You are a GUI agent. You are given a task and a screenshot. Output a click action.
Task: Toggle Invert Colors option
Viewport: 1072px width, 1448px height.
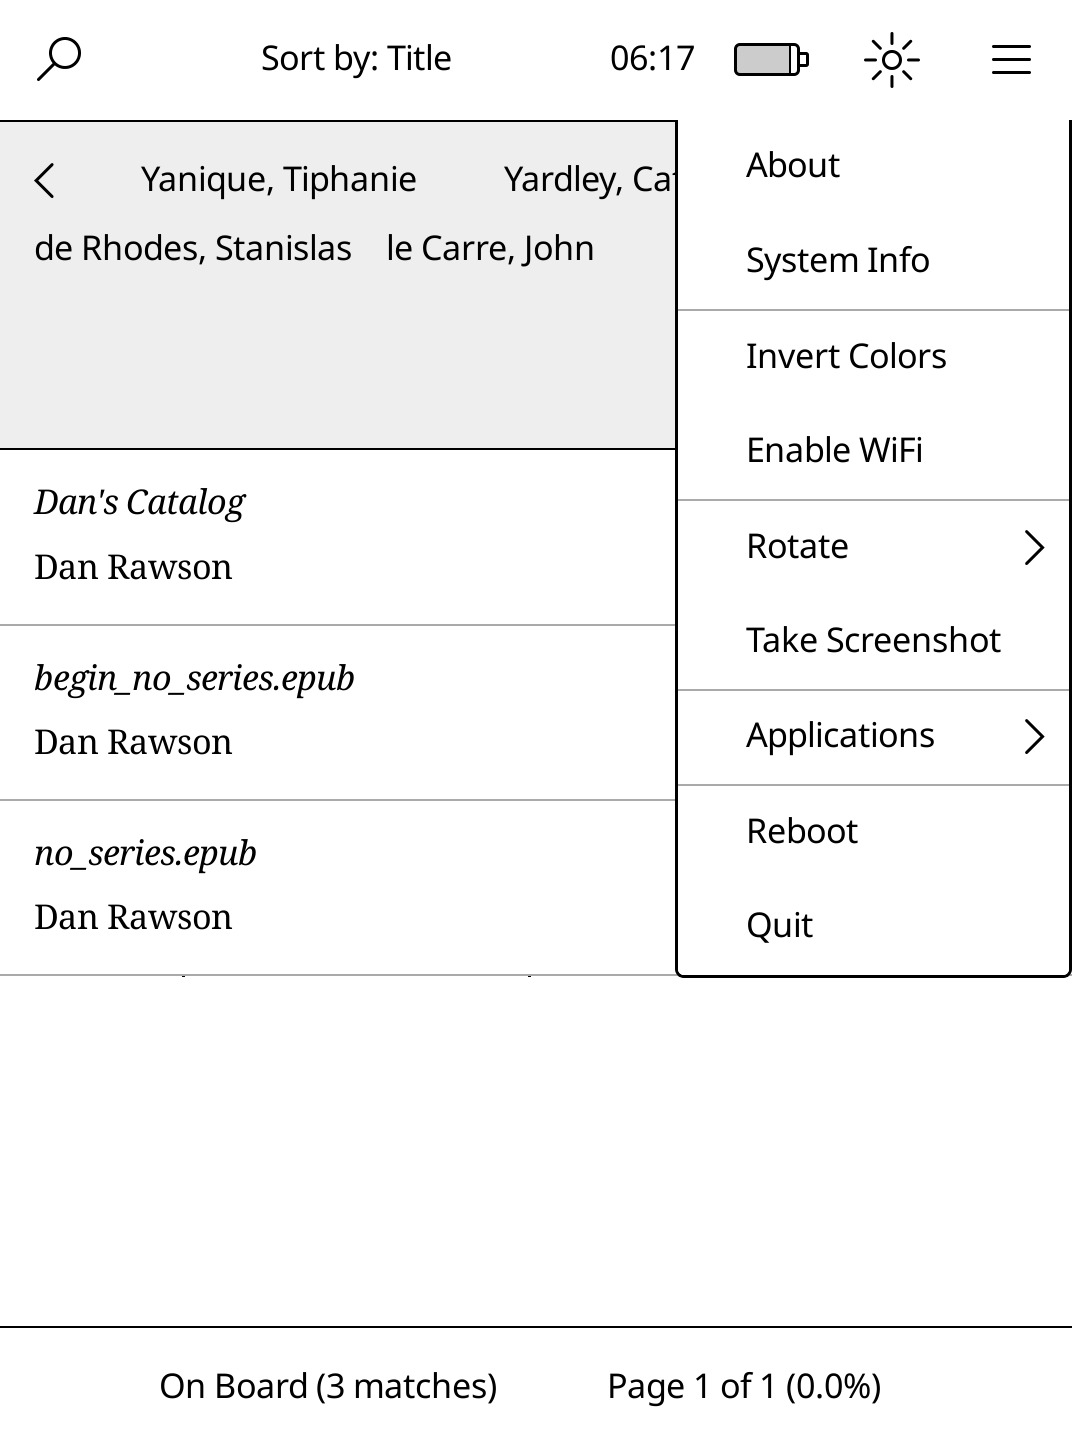pos(846,357)
